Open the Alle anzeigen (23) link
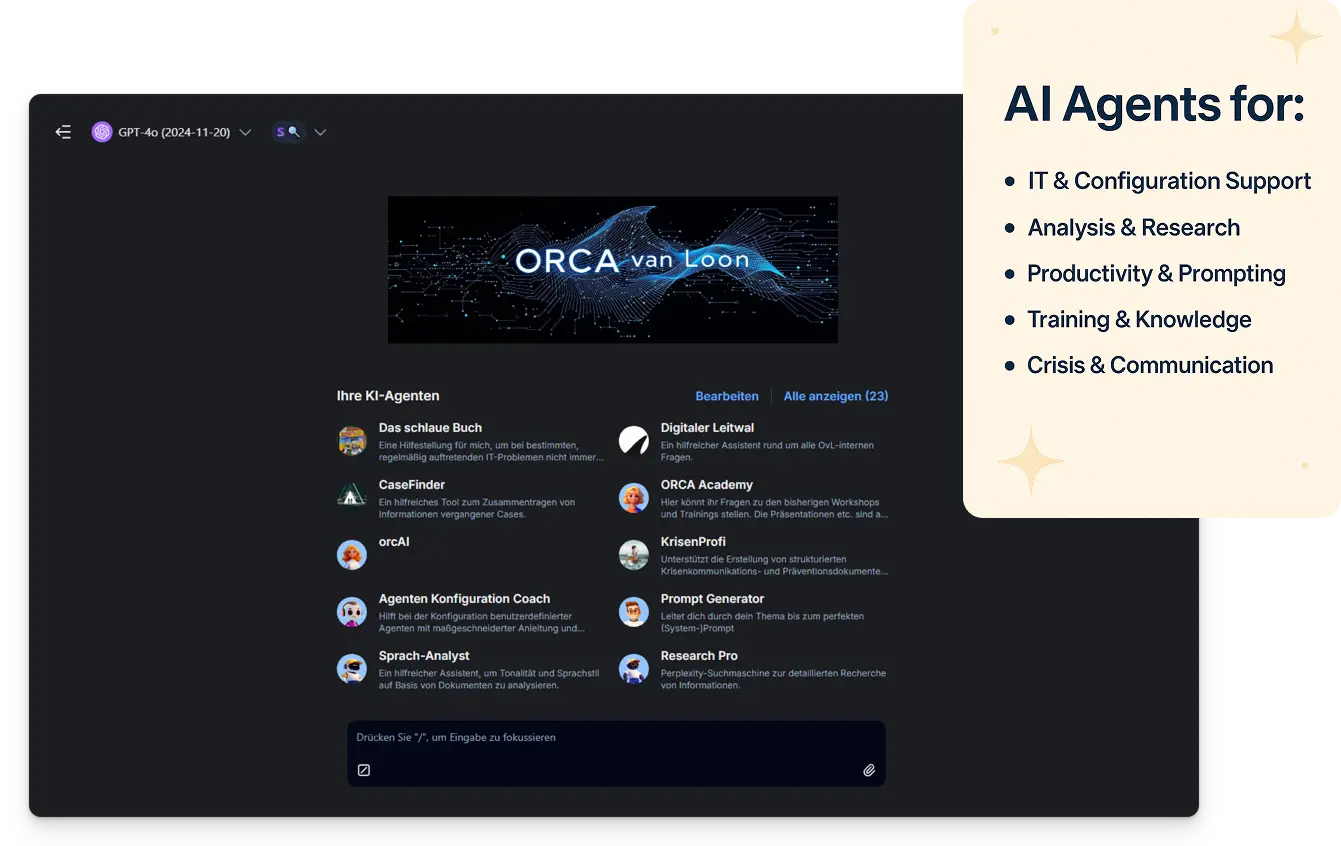 [x=836, y=396]
